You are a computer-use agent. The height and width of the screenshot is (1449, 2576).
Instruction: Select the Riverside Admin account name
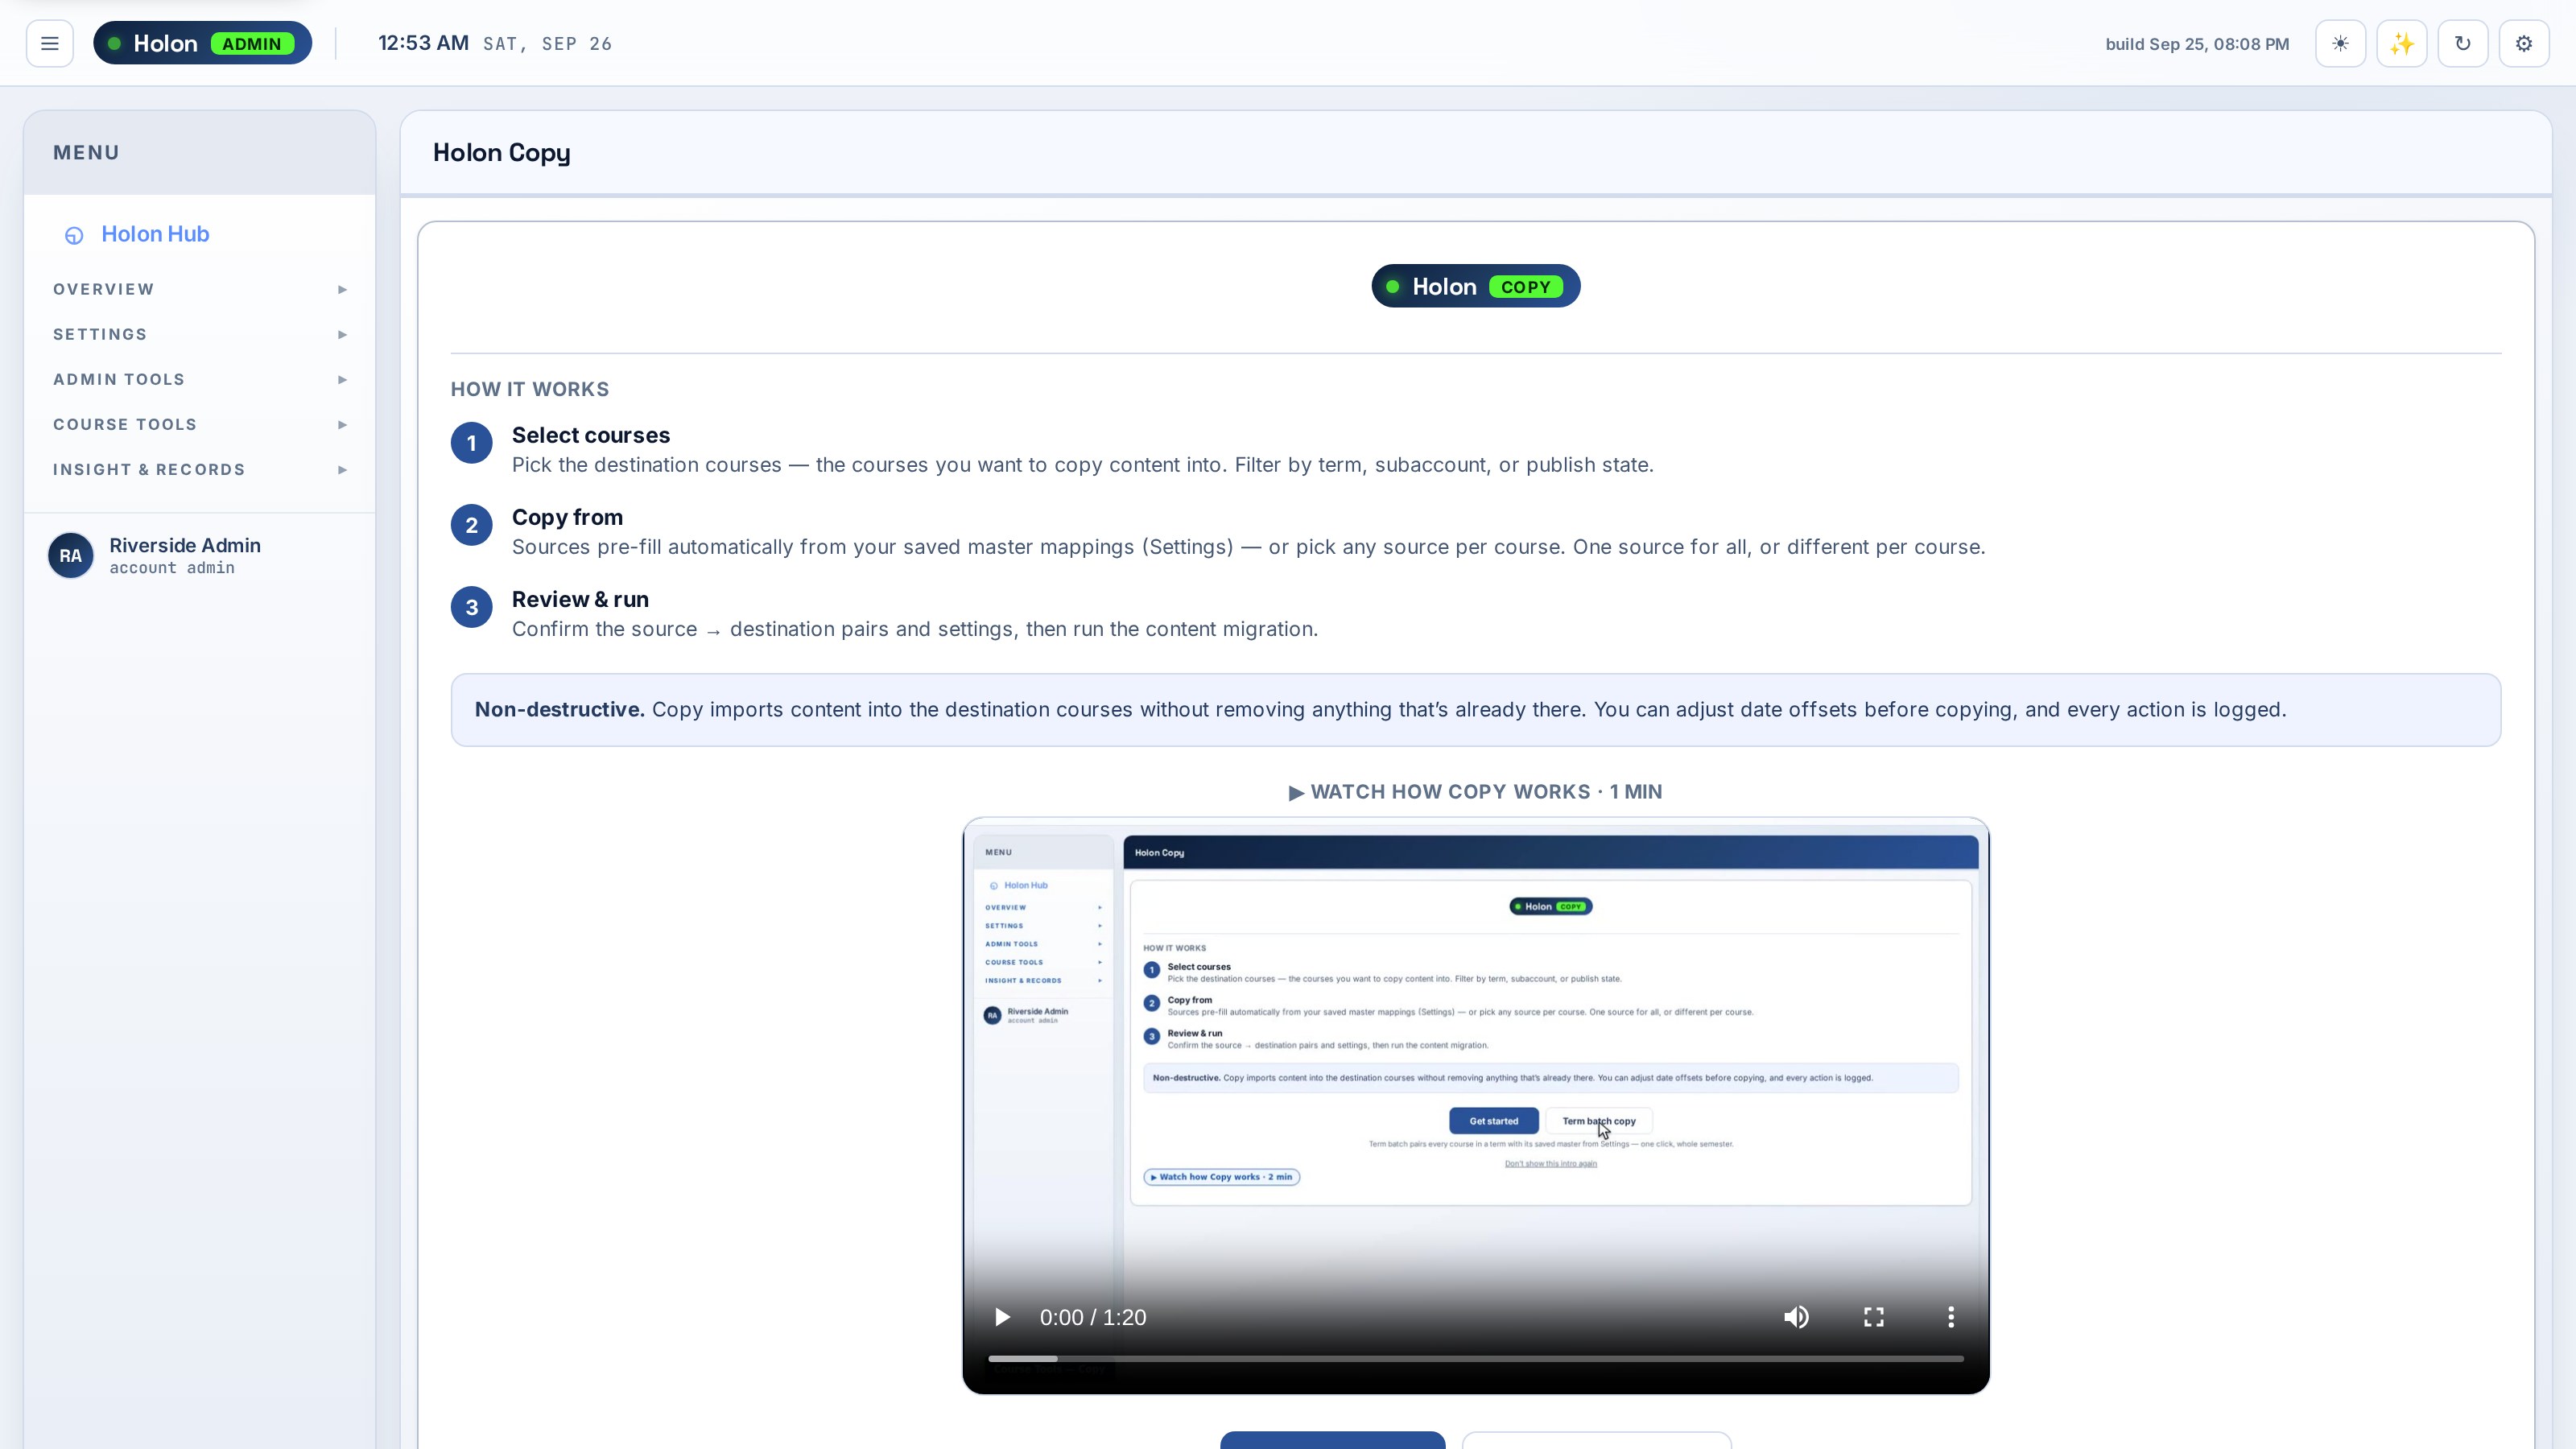[x=185, y=545]
